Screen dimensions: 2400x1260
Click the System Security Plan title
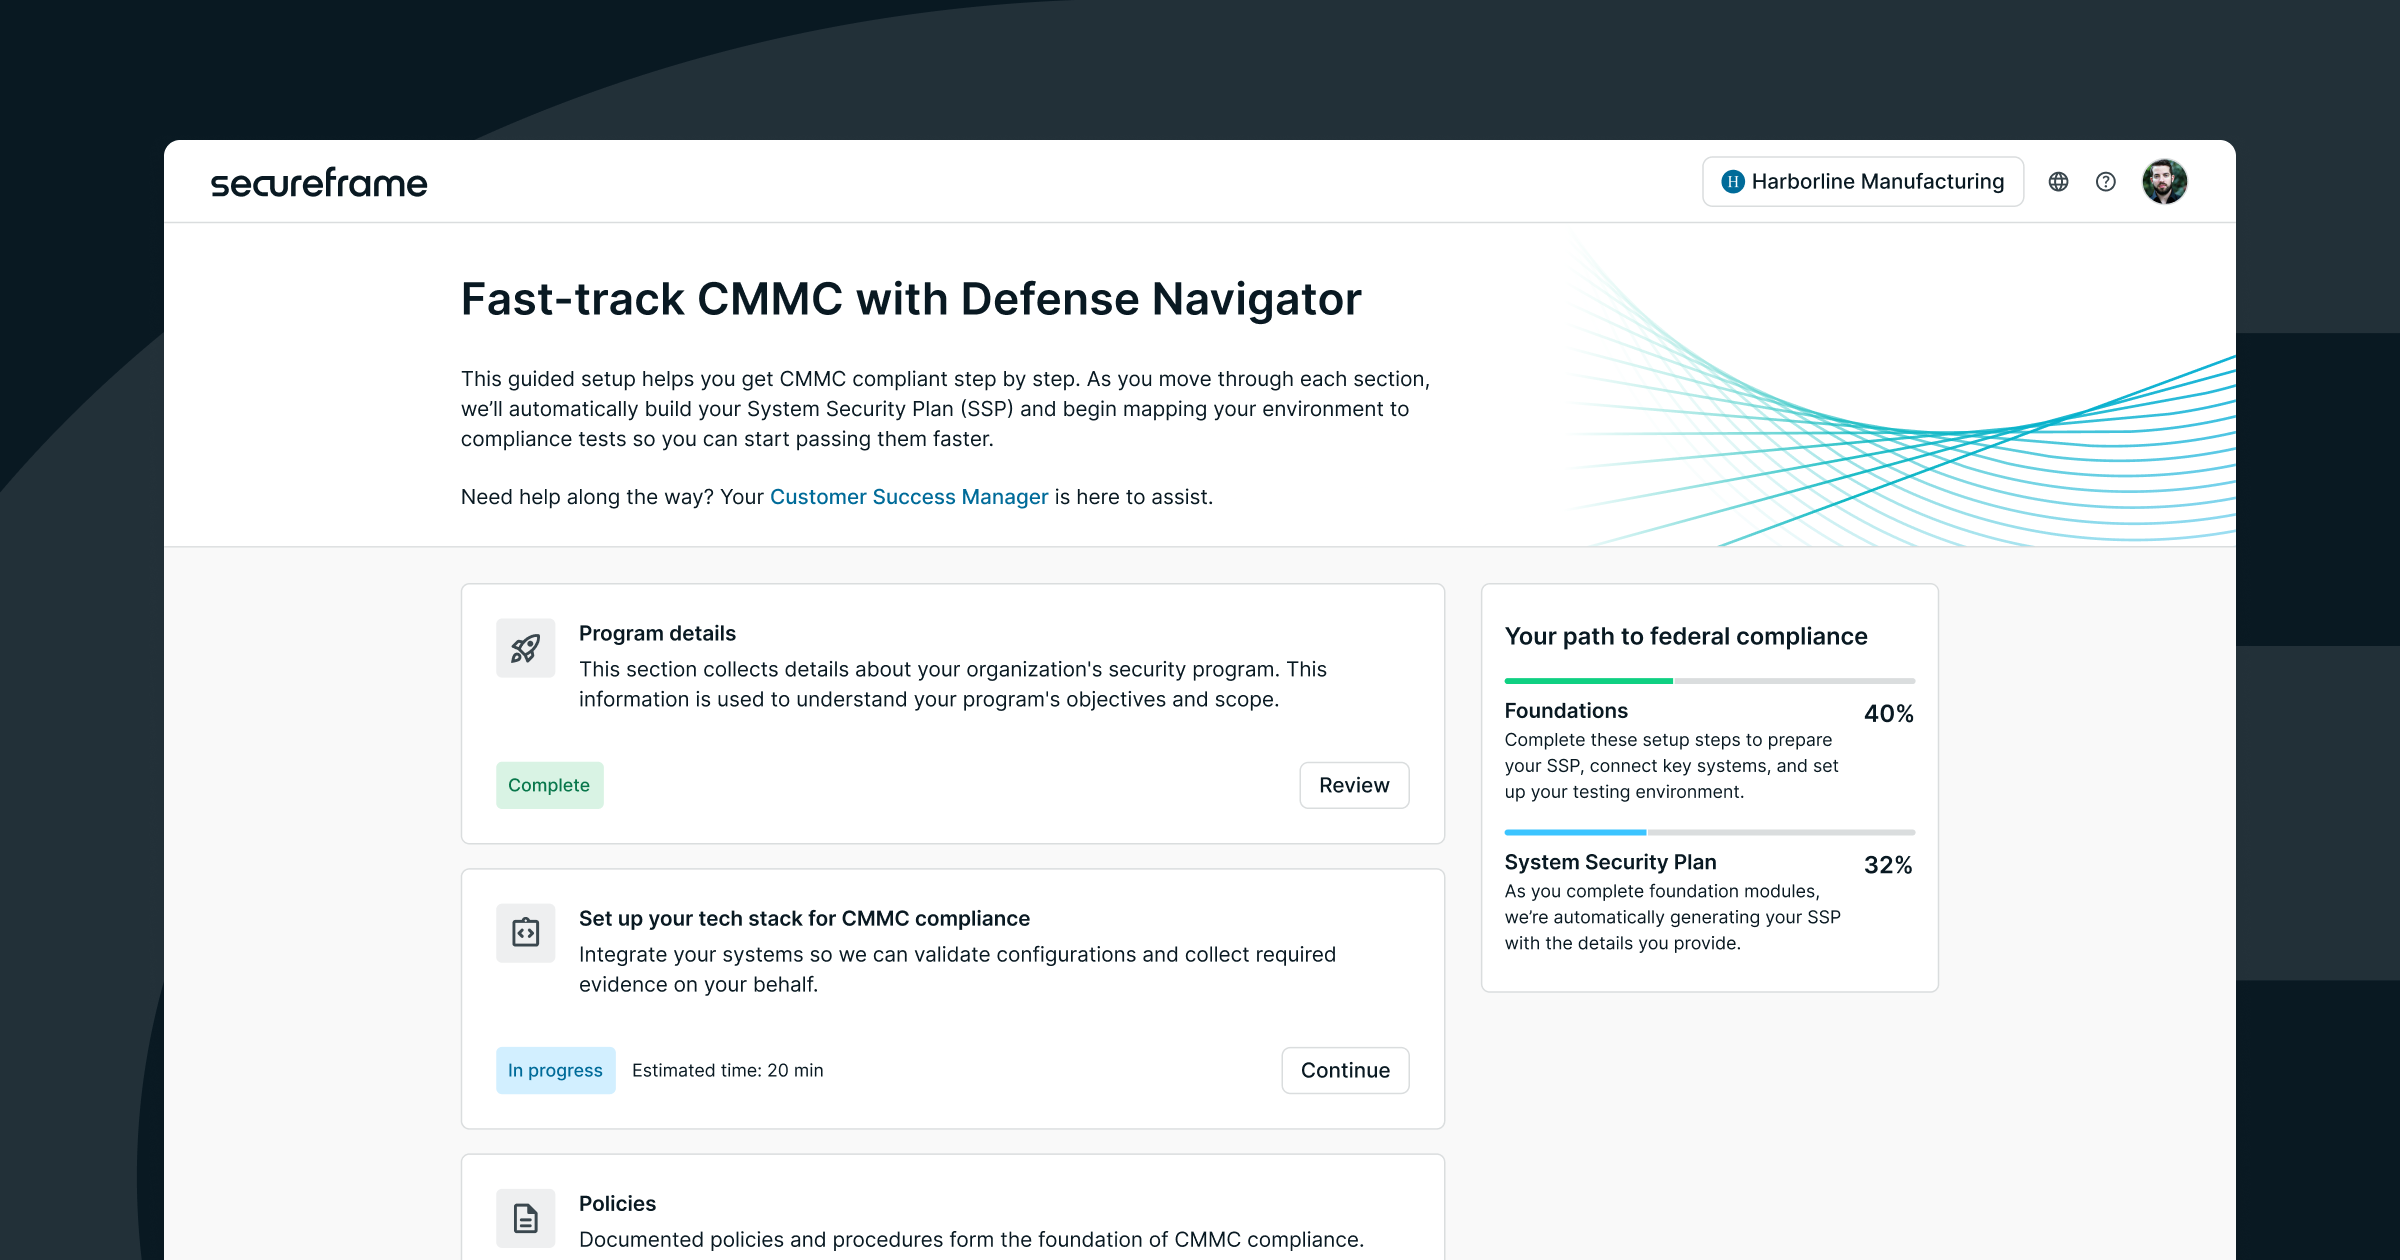click(x=1610, y=862)
